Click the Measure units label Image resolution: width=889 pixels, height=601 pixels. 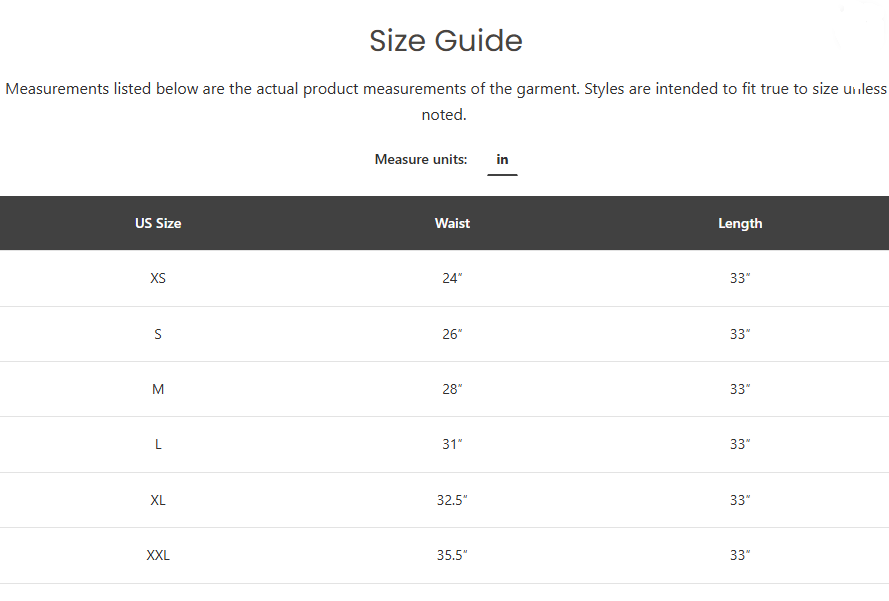[421, 160]
